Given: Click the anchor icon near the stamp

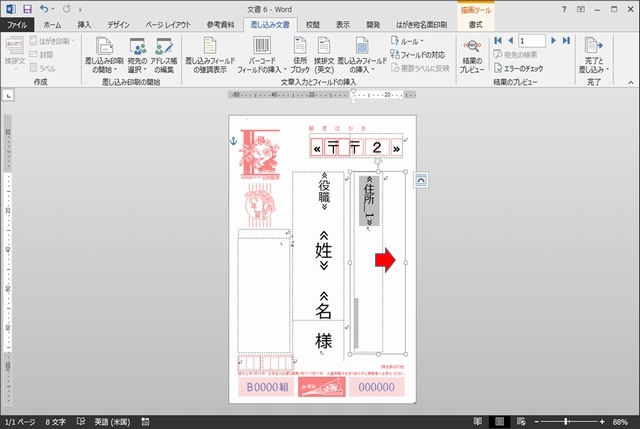Looking at the screenshot, I should (233, 141).
